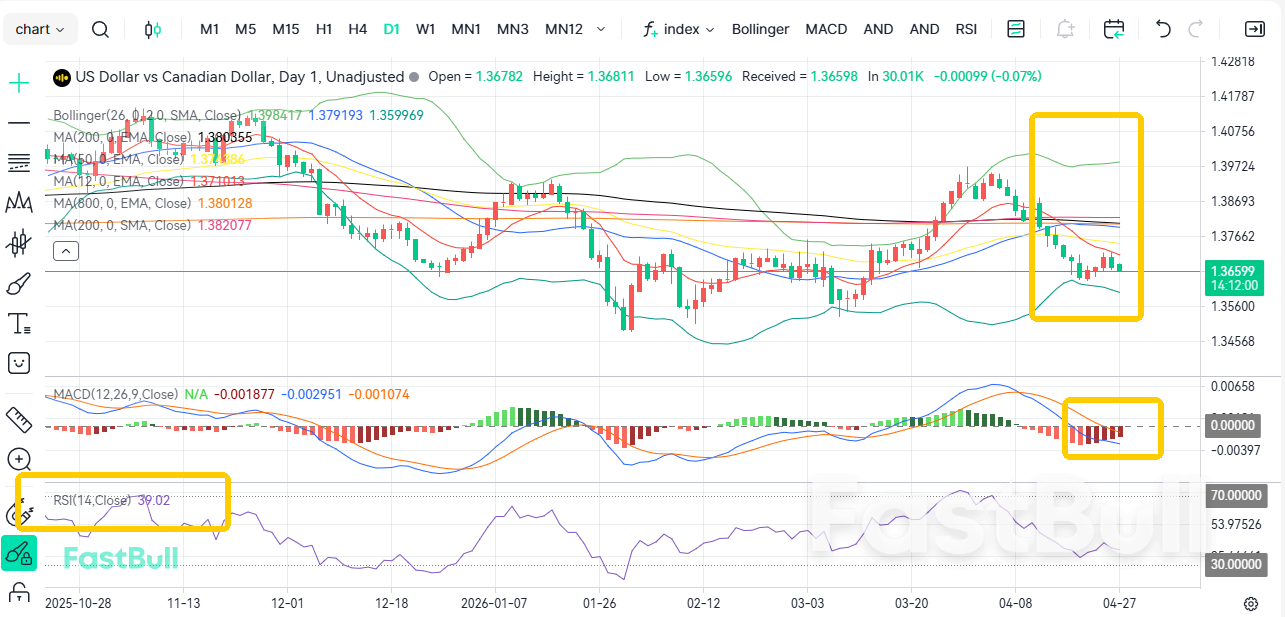Click the undo arrow in toolbar

[x=1162, y=29]
